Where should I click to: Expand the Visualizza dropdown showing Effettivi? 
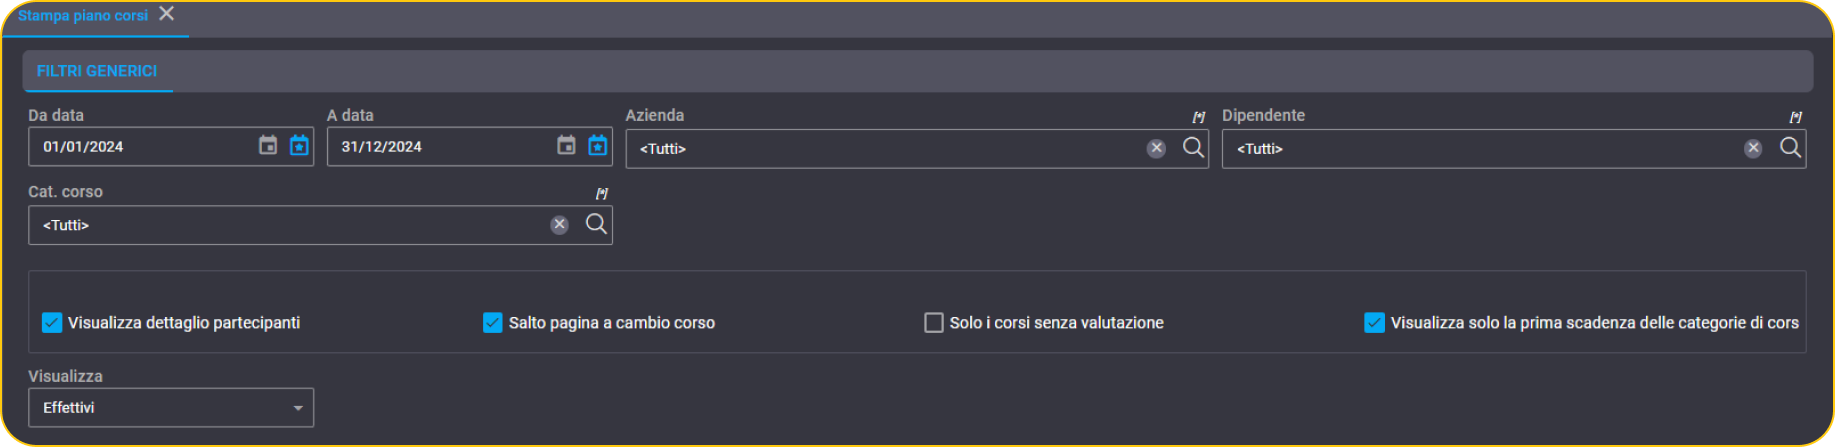point(171,408)
